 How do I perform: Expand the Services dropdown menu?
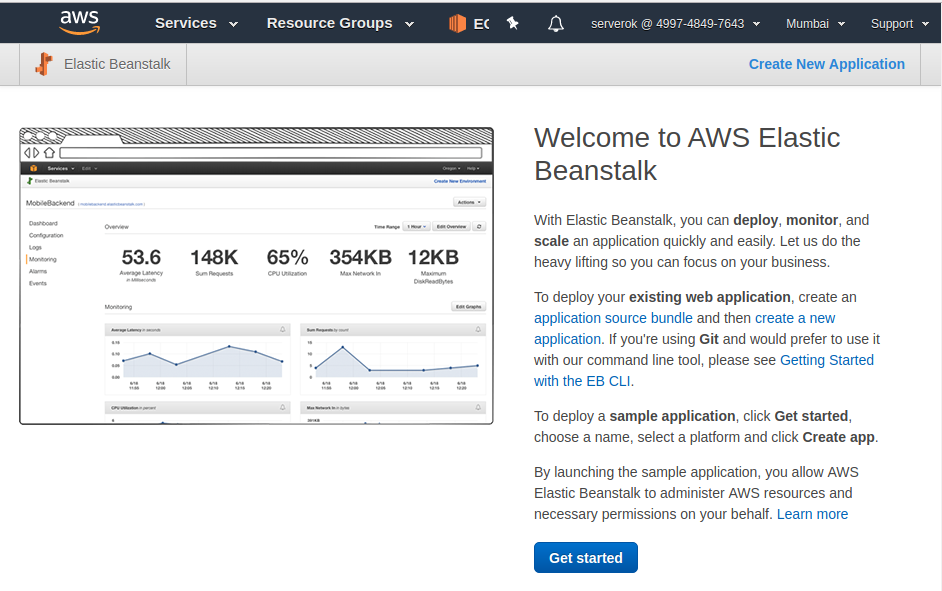click(196, 23)
